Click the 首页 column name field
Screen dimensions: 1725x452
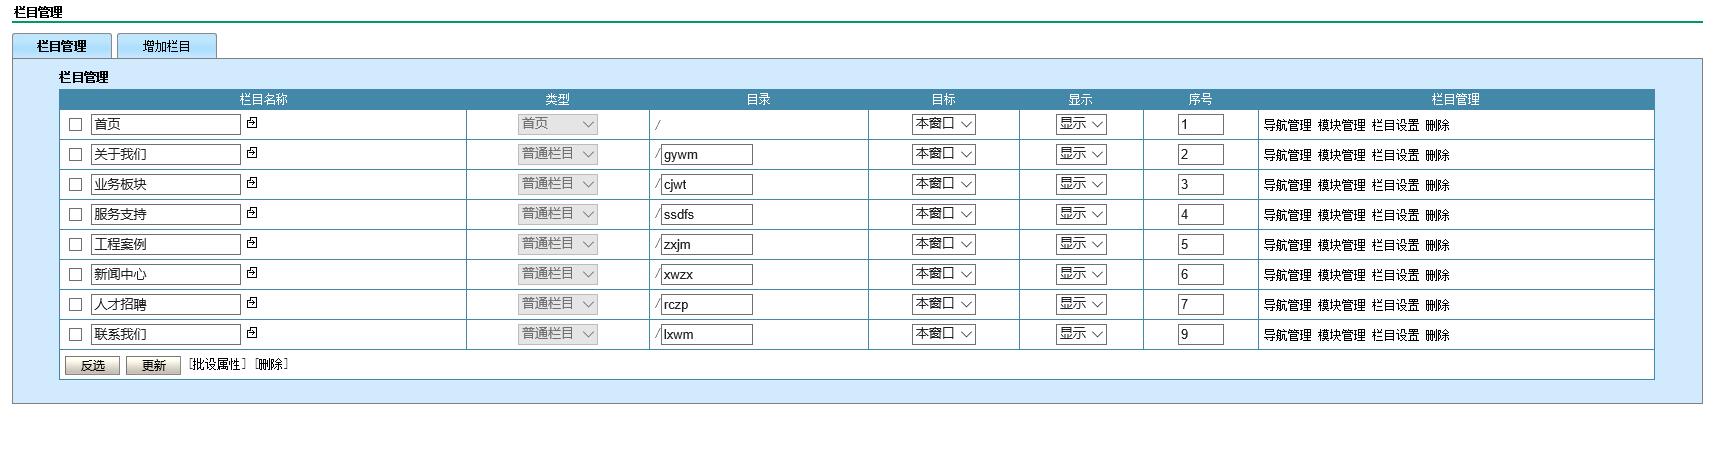pyautogui.click(x=166, y=124)
